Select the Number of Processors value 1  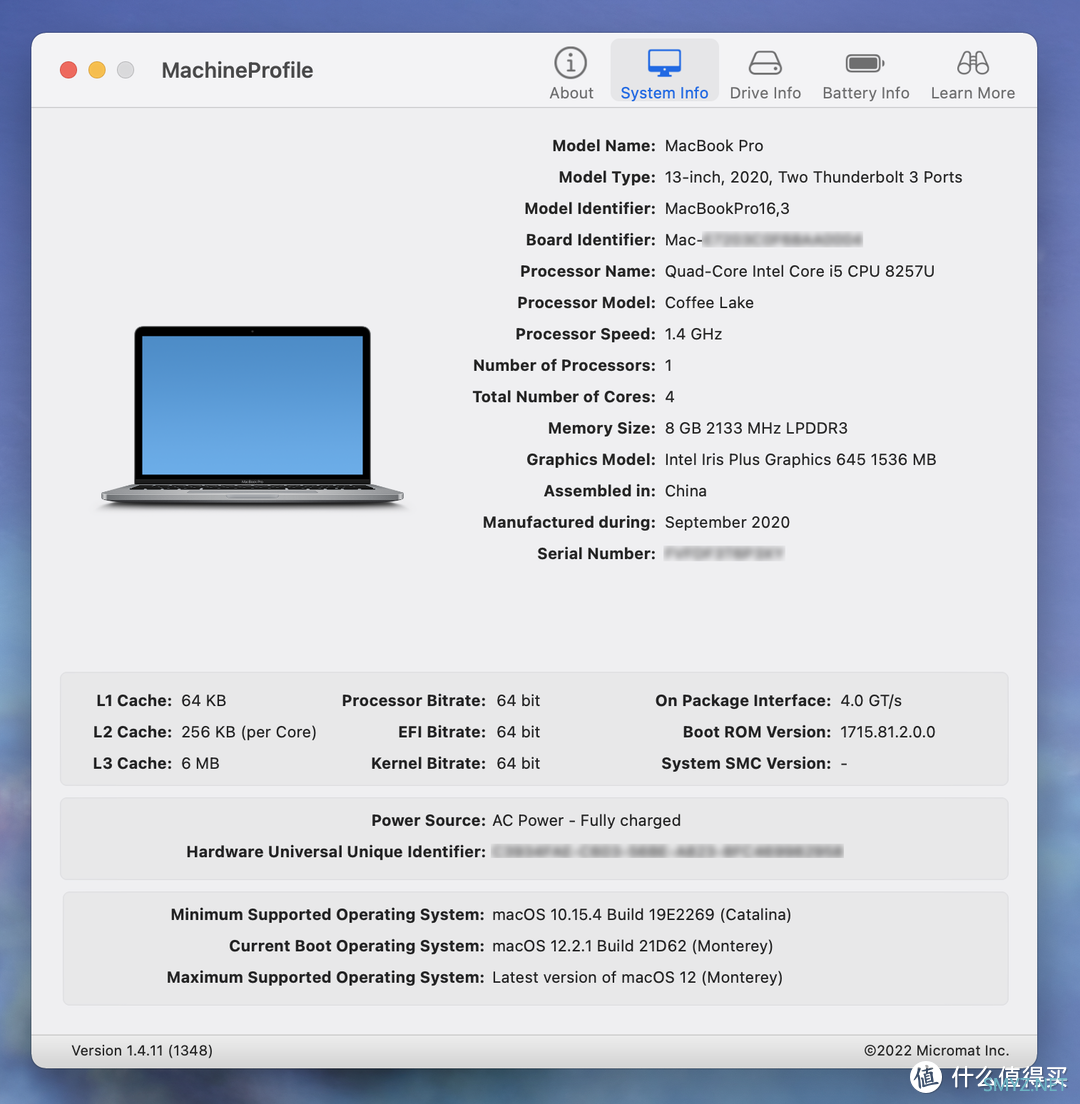(x=668, y=365)
